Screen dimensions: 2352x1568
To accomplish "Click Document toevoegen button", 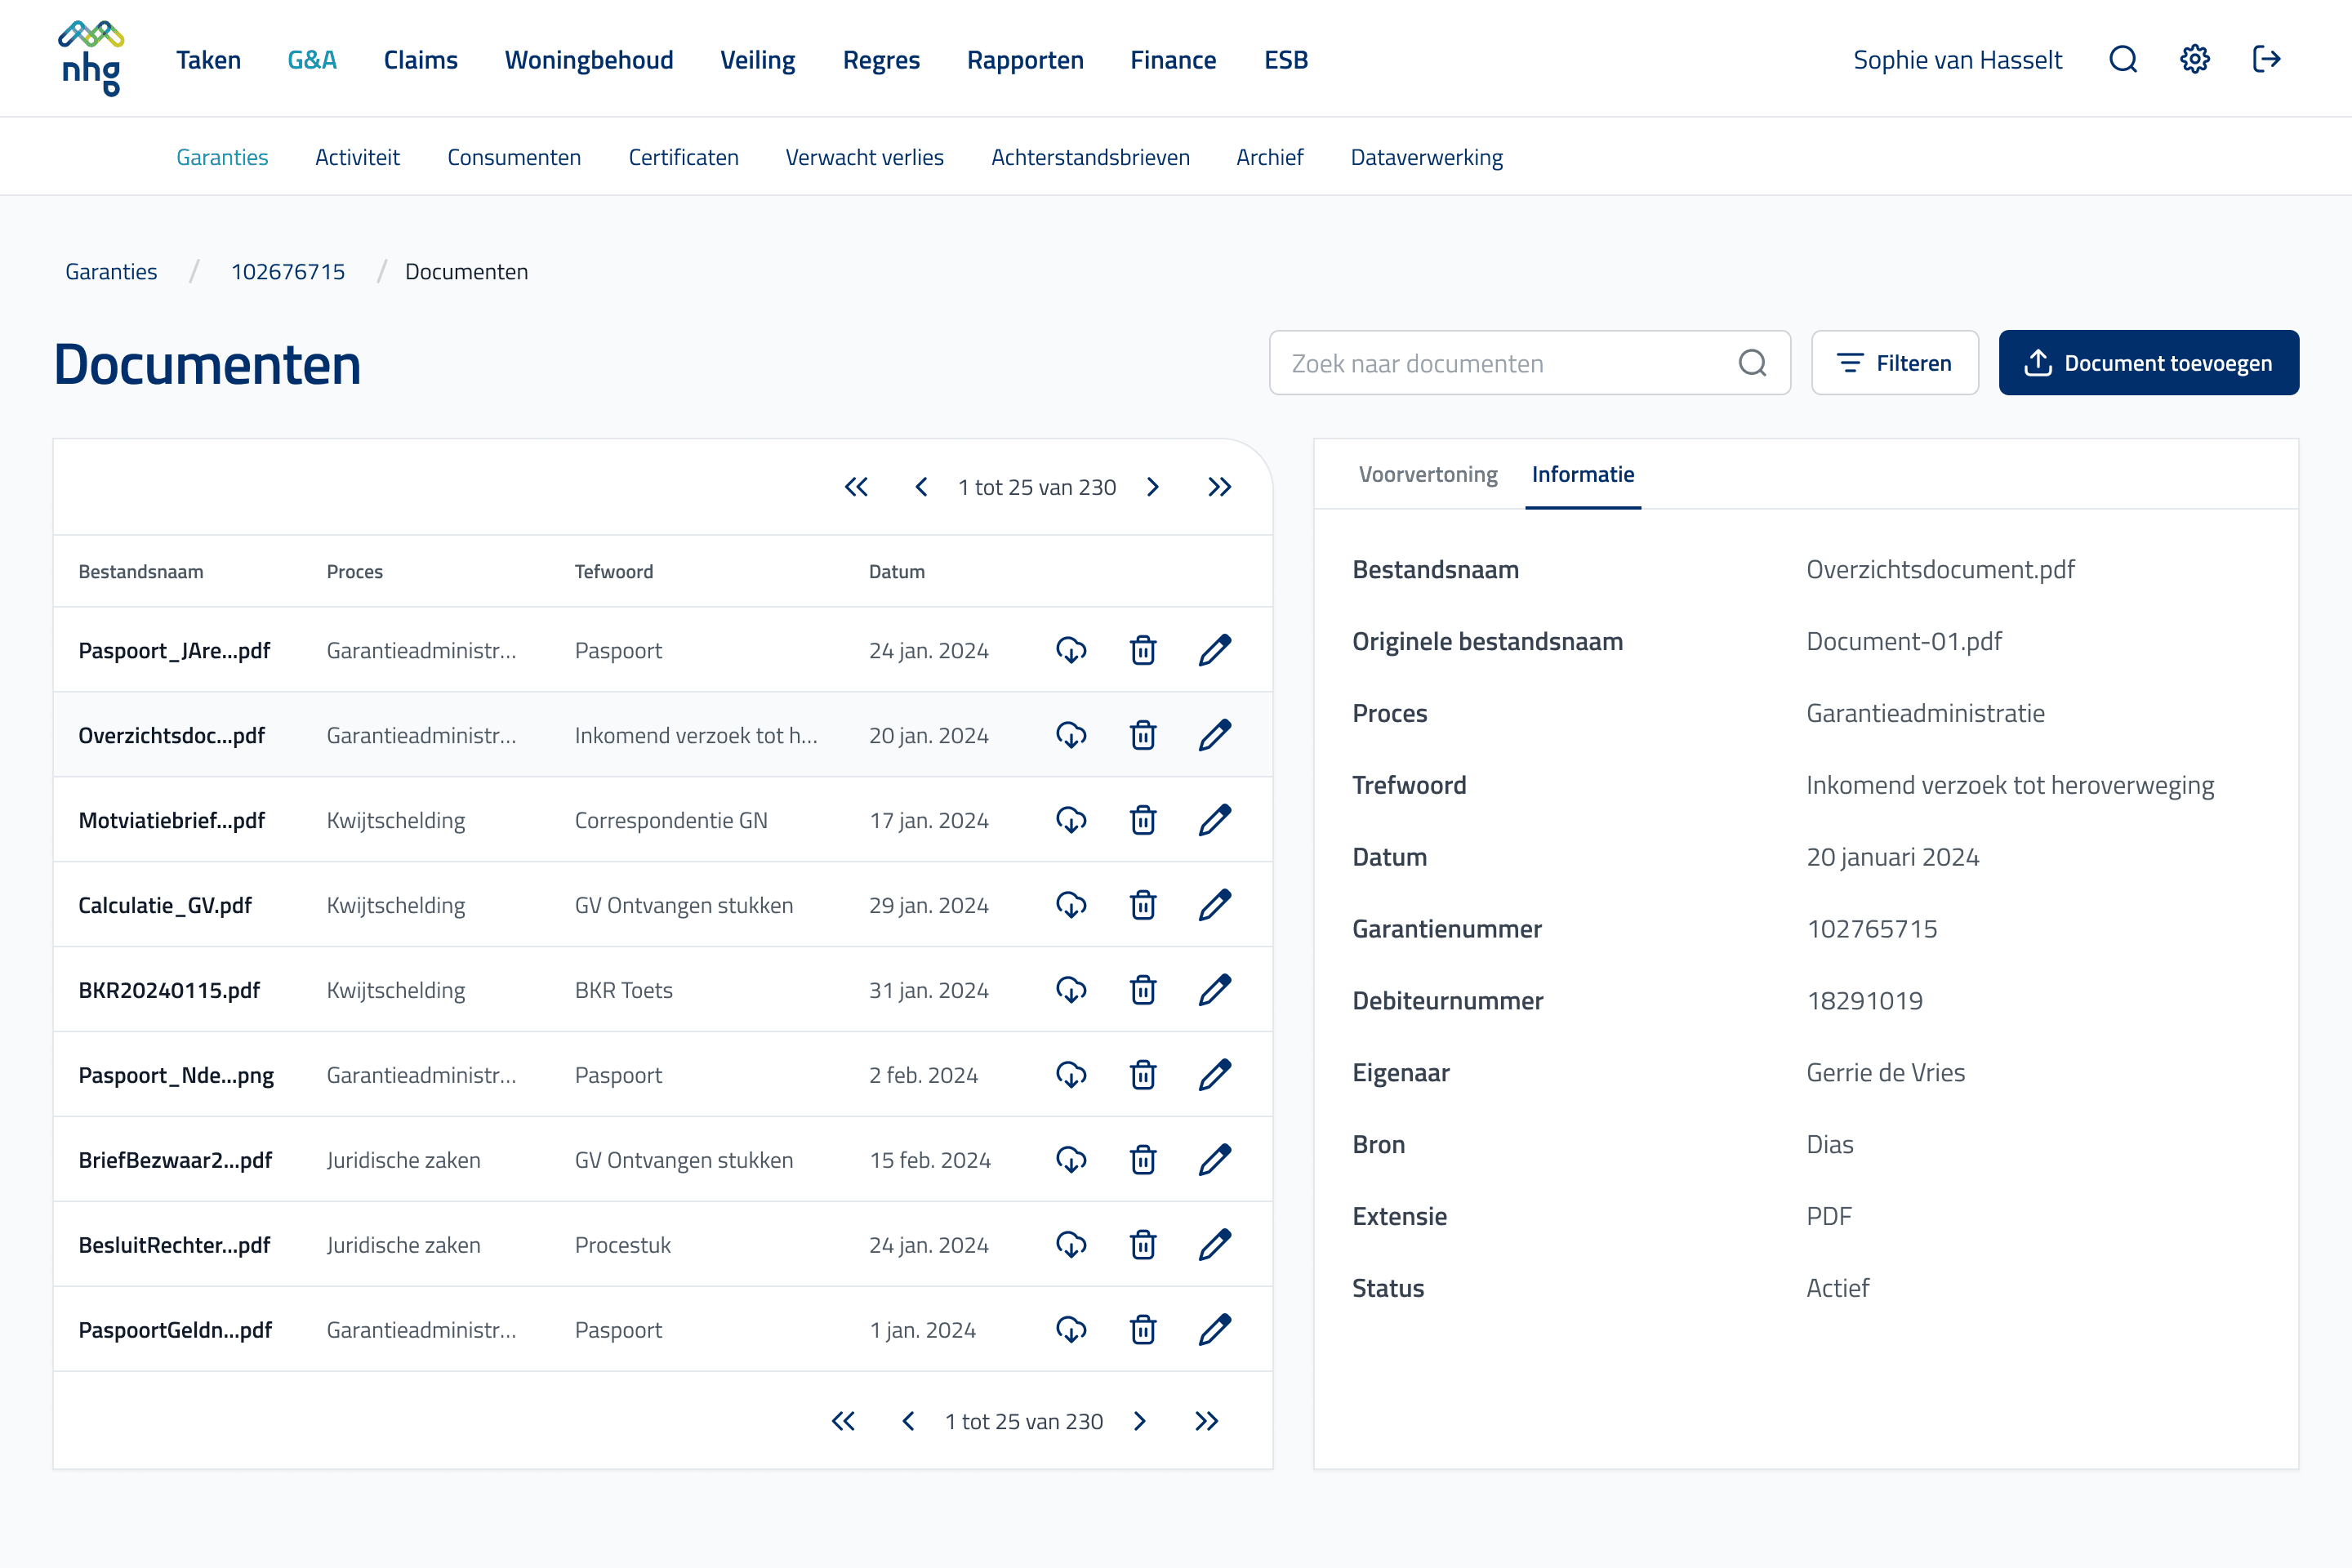I will (2148, 363).
